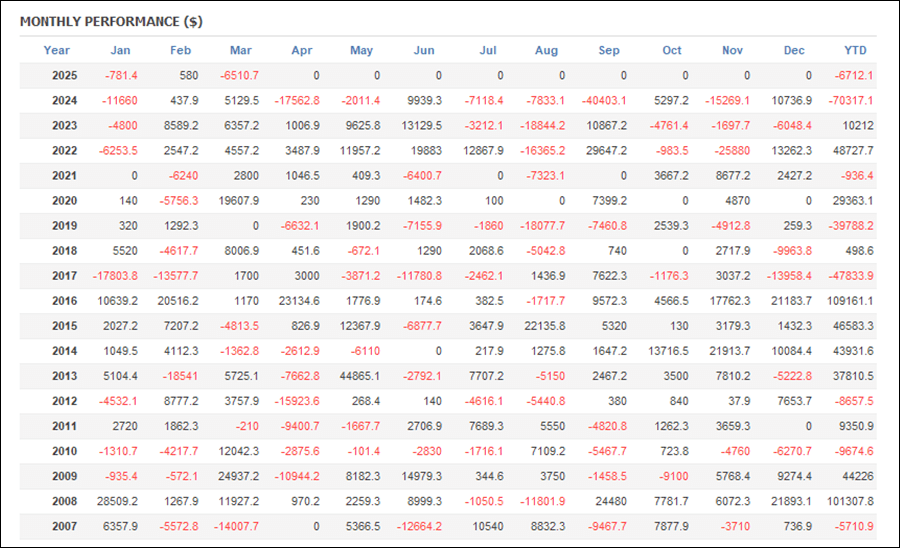Image resolution: width=900 pixels, height=548 pixels.
Task: Select the 2025 year row label
Action: [x=64, y=76]
